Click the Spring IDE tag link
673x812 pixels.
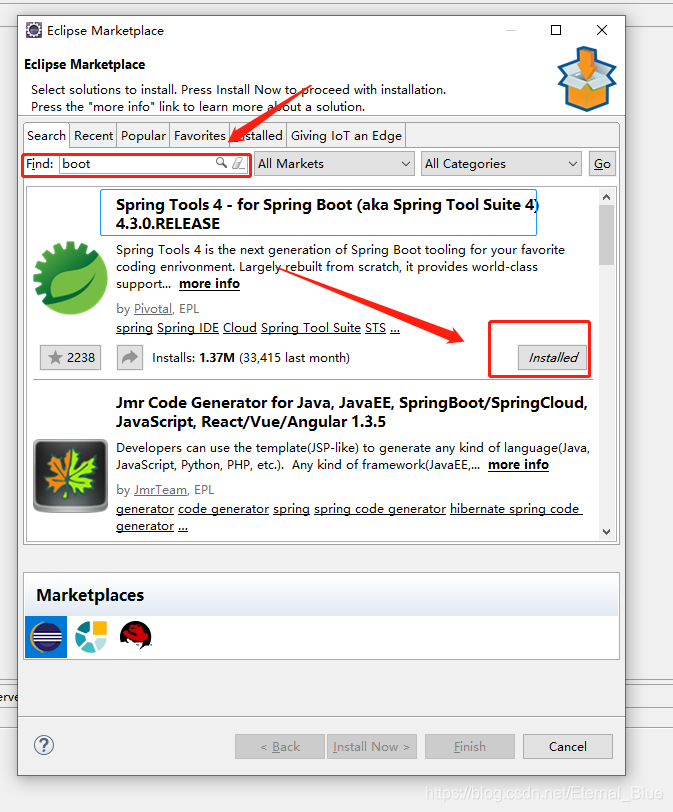[188, 328]
